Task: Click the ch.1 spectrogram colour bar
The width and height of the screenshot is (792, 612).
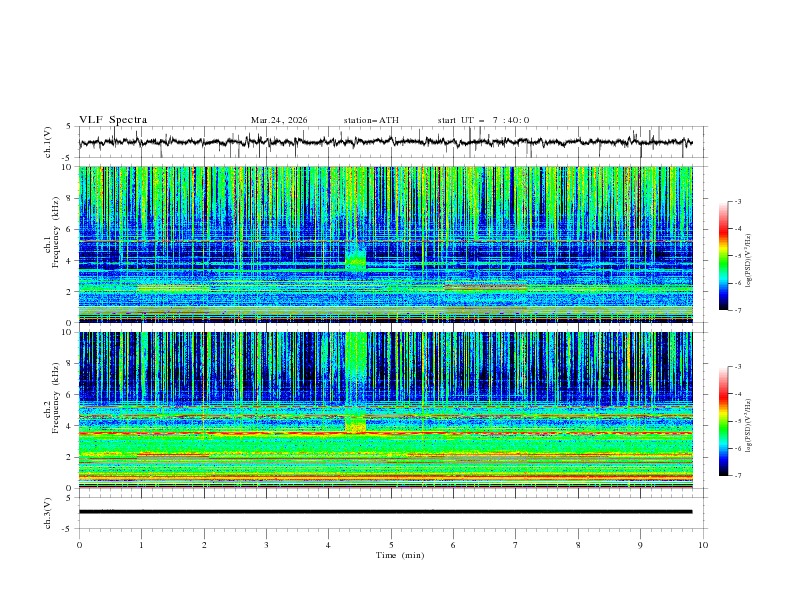Action: [723, 256]
